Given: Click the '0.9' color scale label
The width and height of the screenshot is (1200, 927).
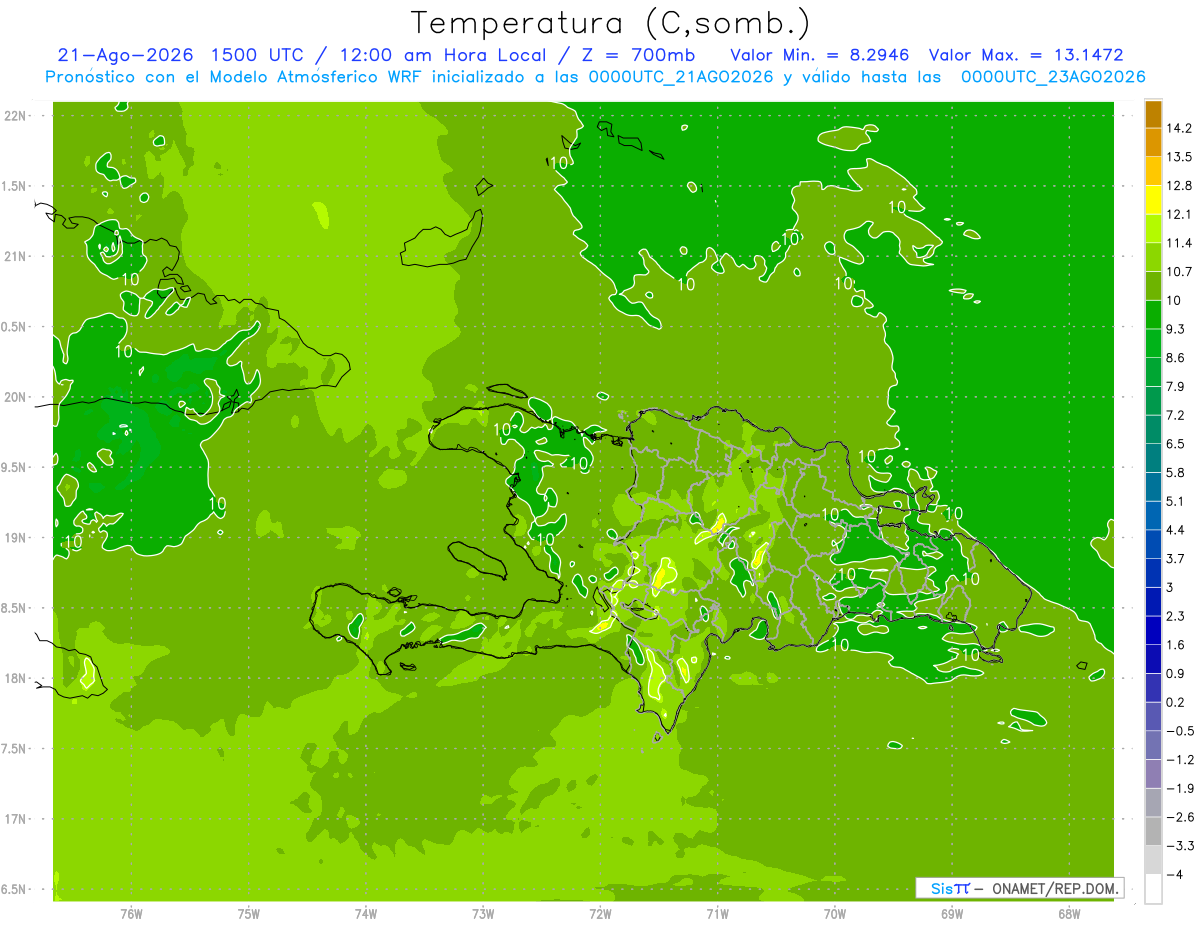Looking at the screenshot, I should click(1176, 673).
